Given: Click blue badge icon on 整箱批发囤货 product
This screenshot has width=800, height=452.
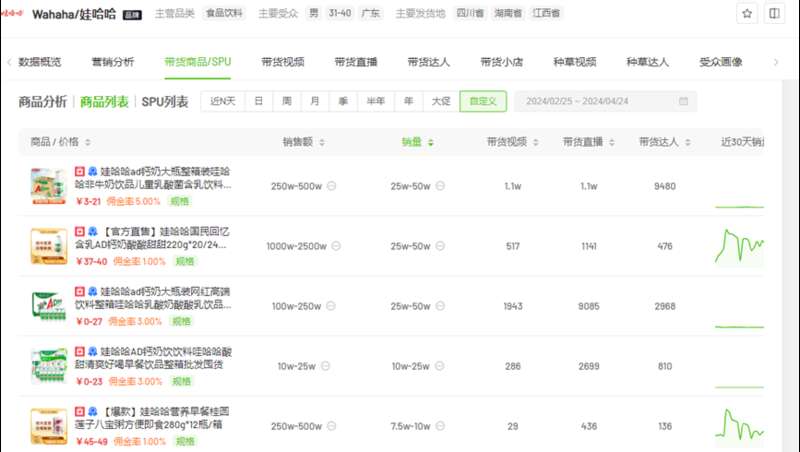Looking at the screenshot, I should coord(92,351).
